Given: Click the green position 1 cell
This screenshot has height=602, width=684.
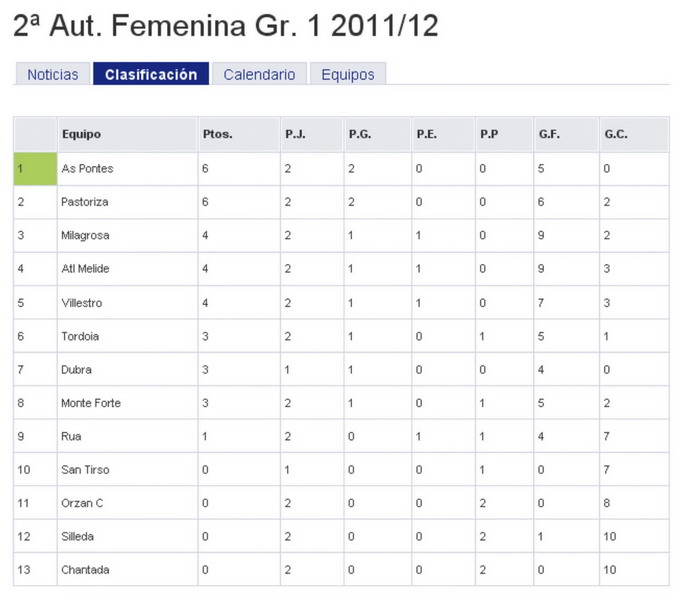Looking at the screenshot, I should 35,168.
